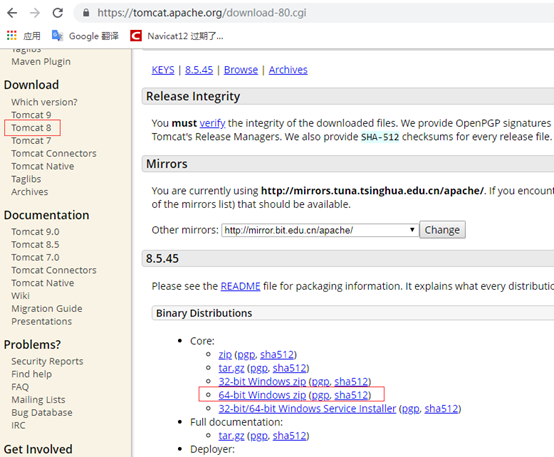Click the browser forward arrow
The height and width of the screenshot is (457, 554).
(35, 13)
